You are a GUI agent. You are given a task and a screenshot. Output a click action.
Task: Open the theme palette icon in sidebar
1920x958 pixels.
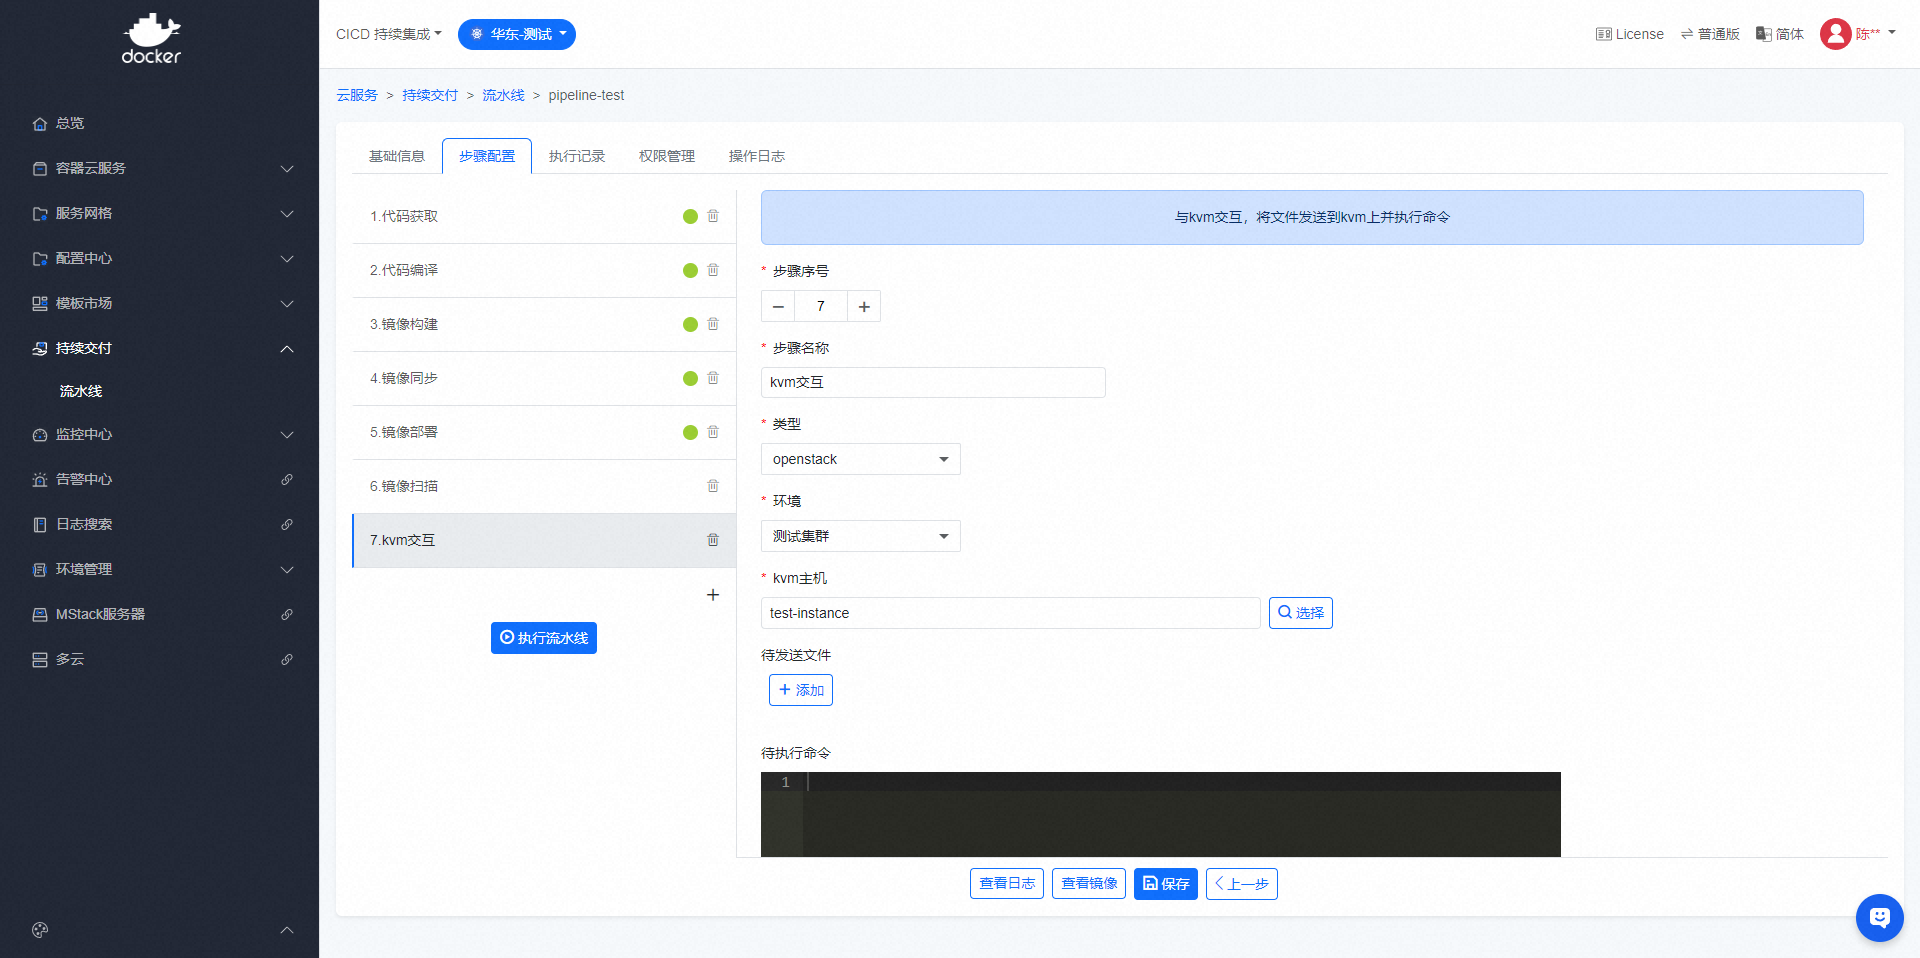point(40,930)
